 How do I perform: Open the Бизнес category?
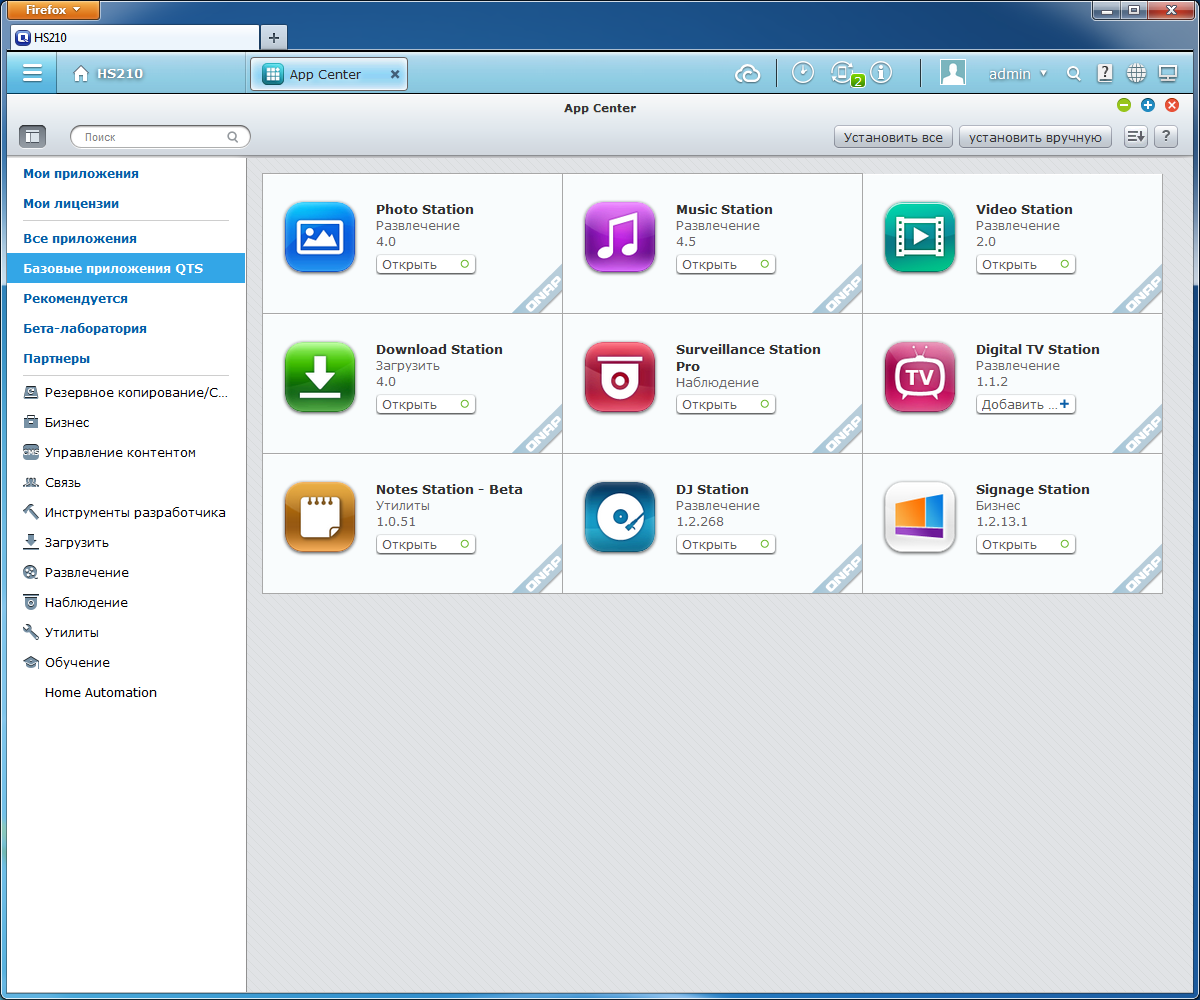pyautogui.click(x=56, y=423)
